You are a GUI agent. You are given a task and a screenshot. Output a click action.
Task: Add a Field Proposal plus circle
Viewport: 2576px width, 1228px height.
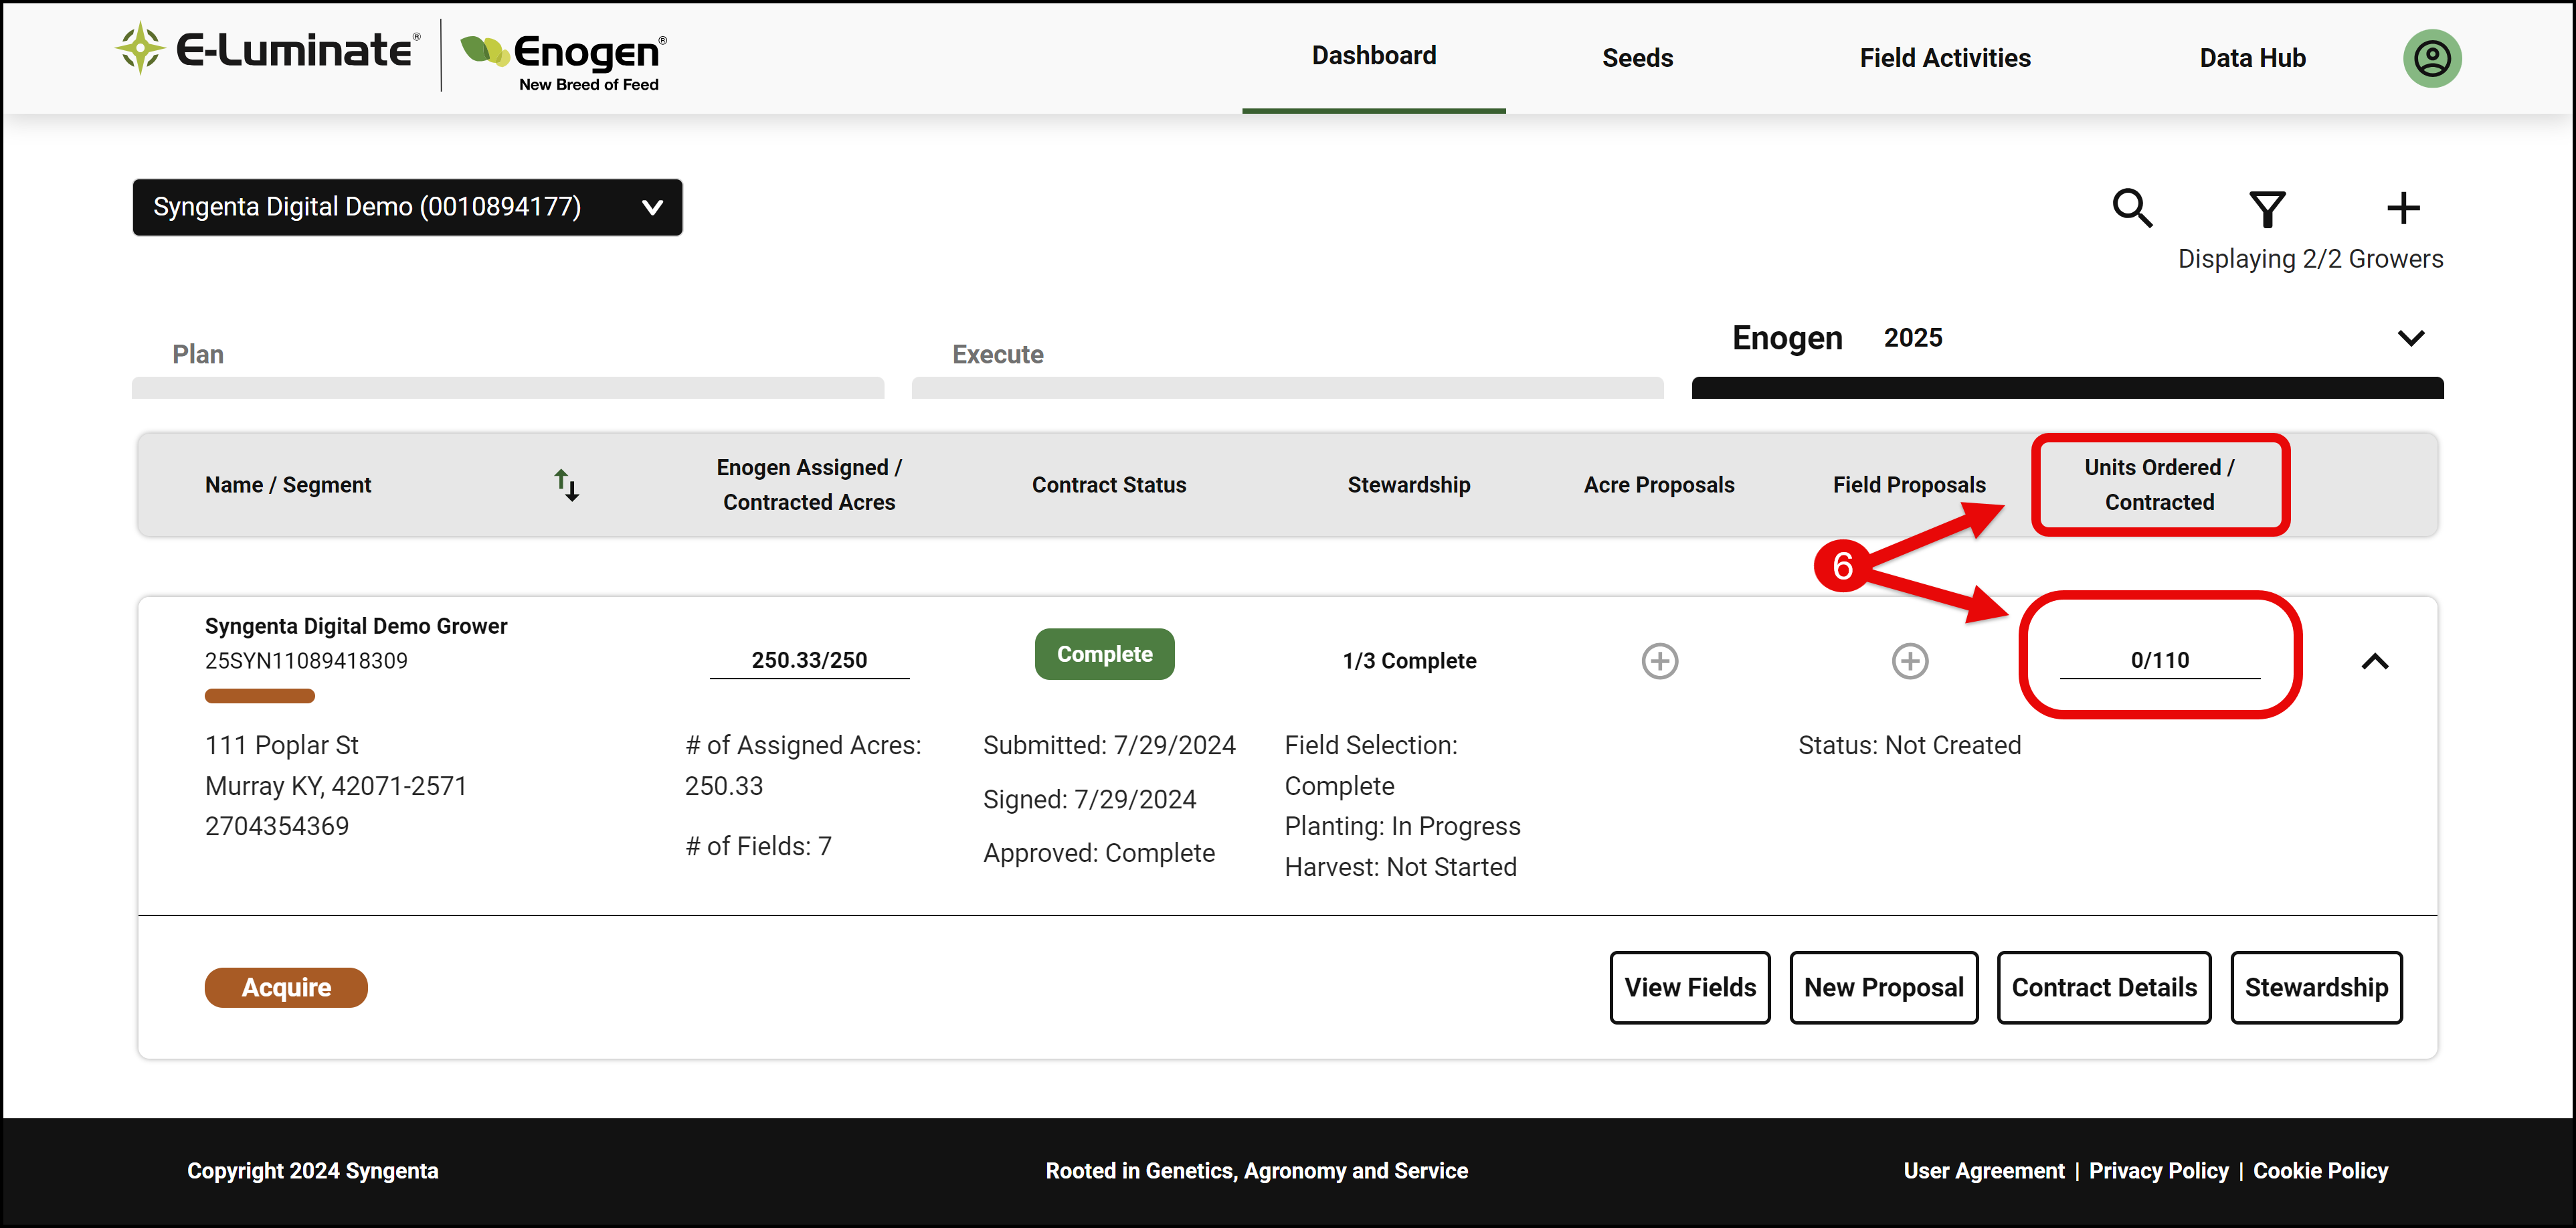click(1909, 661)
